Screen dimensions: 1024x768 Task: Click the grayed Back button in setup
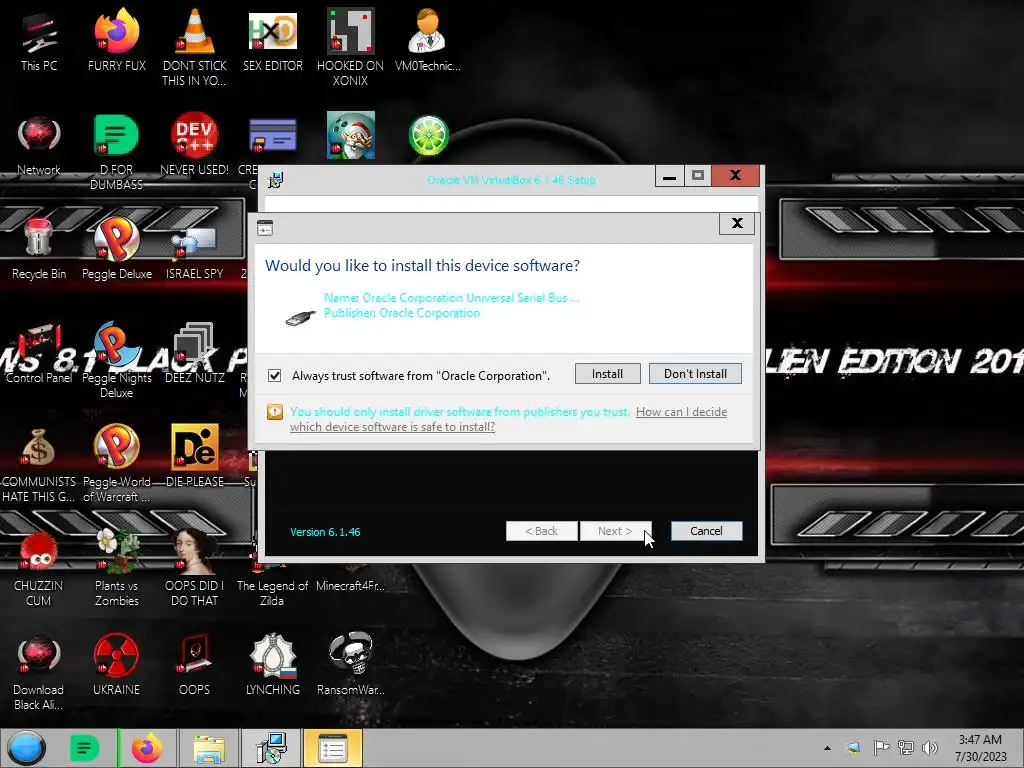(541, 531)
